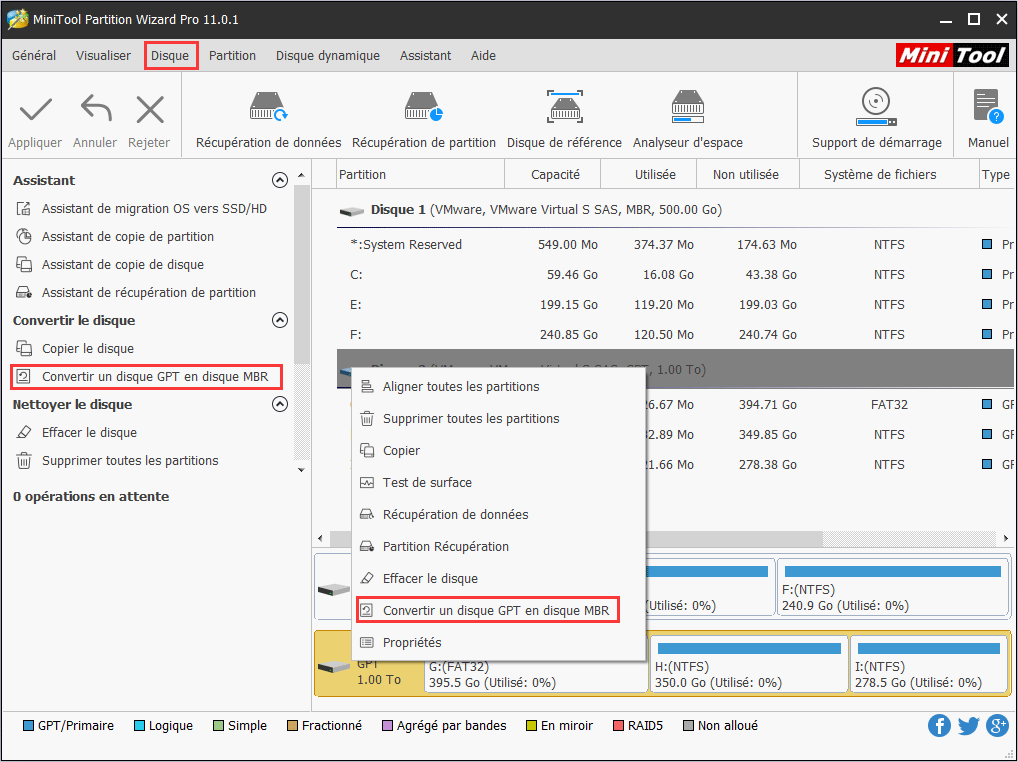The width and height of the screenshot is (1018, 762).
Task: Select the Analyseur d'espace toolbar icon
Action: pos(687,113)
